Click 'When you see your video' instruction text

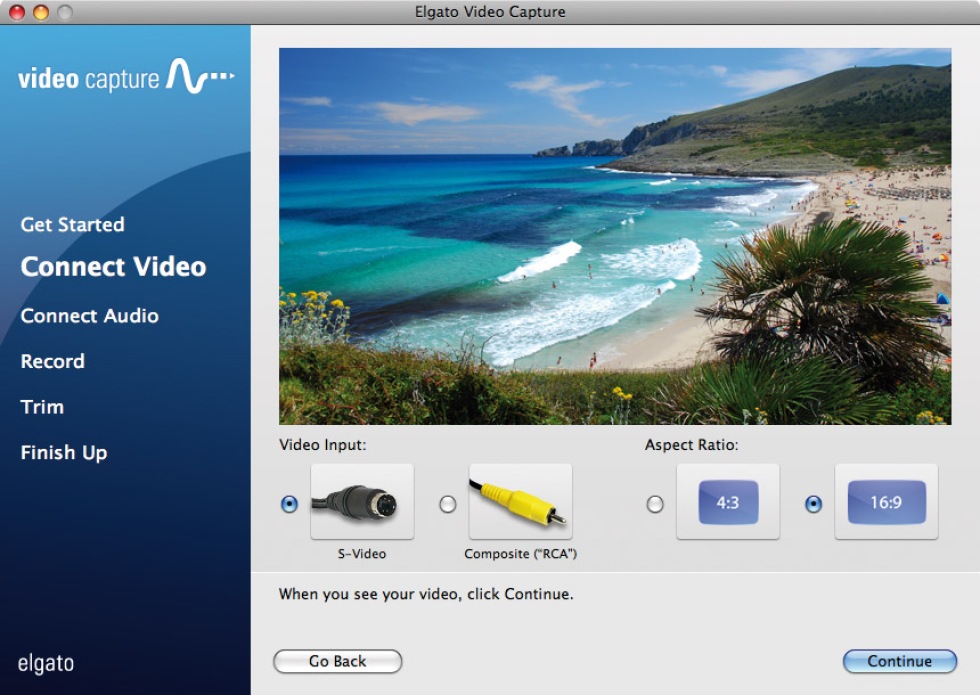coord(426,594)
